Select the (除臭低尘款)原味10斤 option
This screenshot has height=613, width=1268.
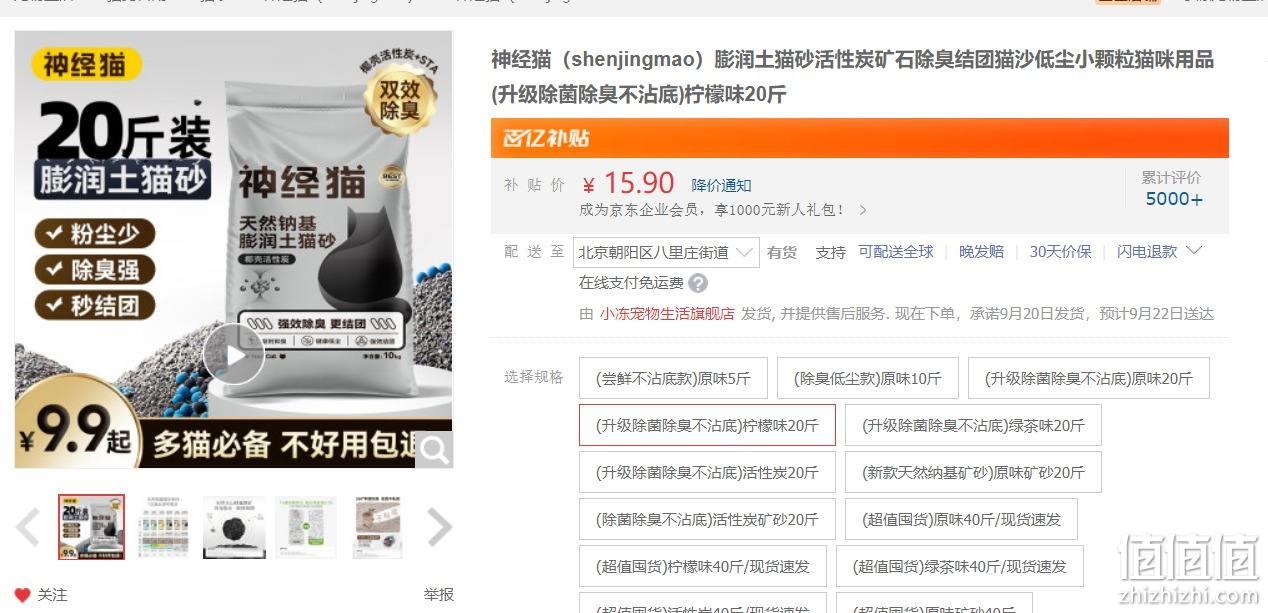point(868,378)
